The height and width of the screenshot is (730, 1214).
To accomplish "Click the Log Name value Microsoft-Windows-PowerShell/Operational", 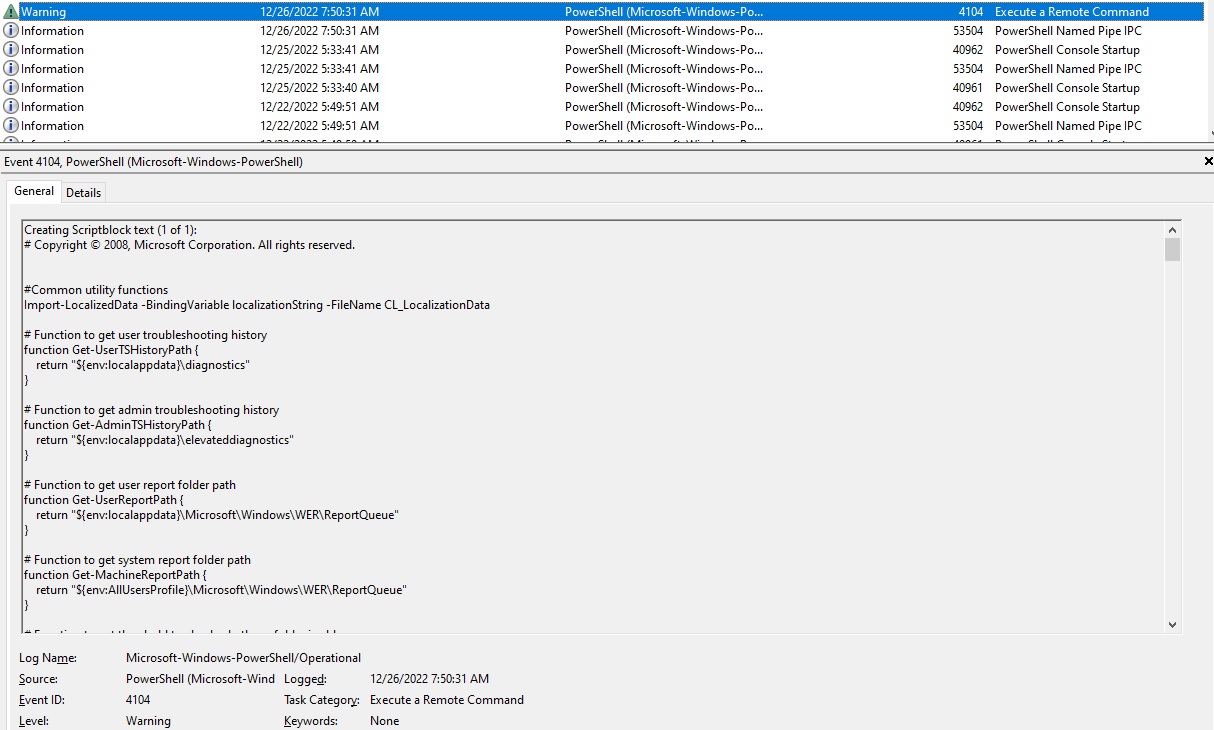I will tap(243, 658).
